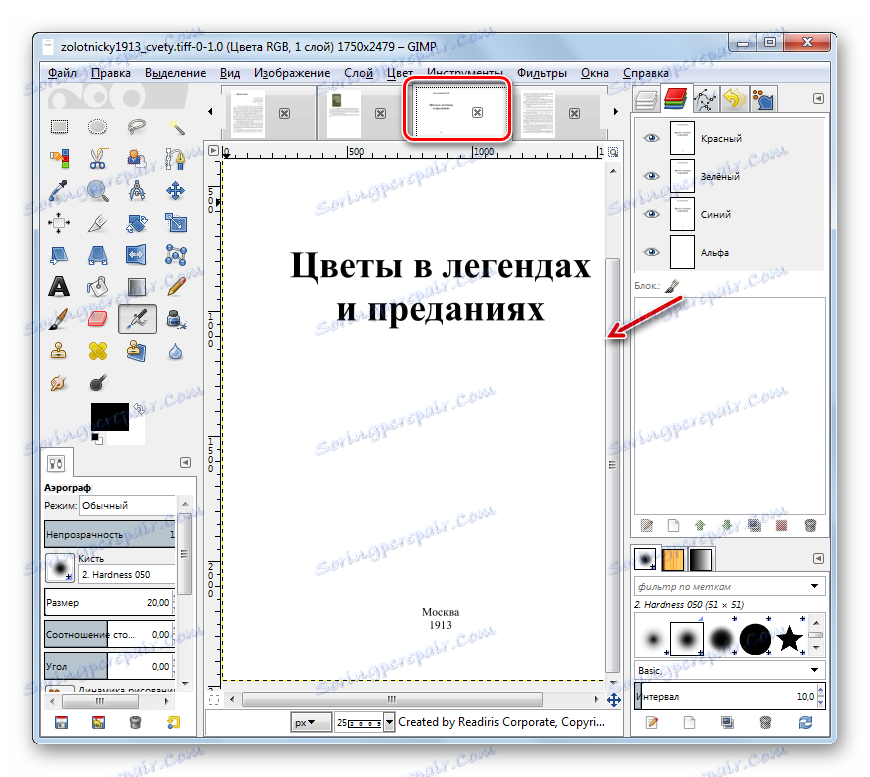
Task: Close the first image tab
Action: (x=284, y=113)
